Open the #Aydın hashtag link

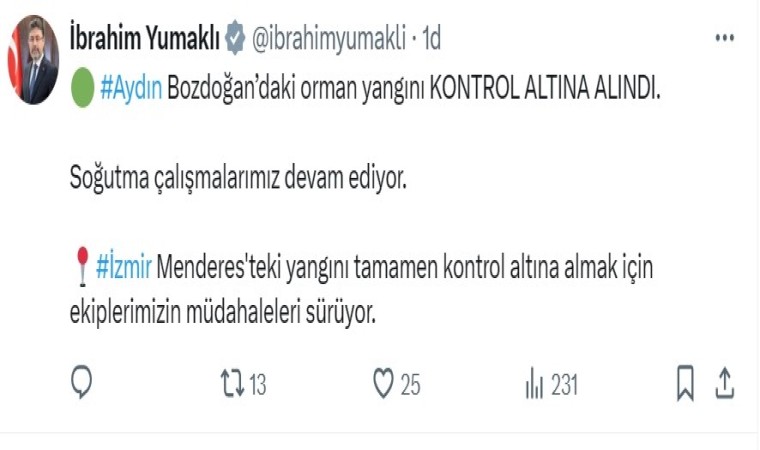pyautogui.click(x=131, y=89)
